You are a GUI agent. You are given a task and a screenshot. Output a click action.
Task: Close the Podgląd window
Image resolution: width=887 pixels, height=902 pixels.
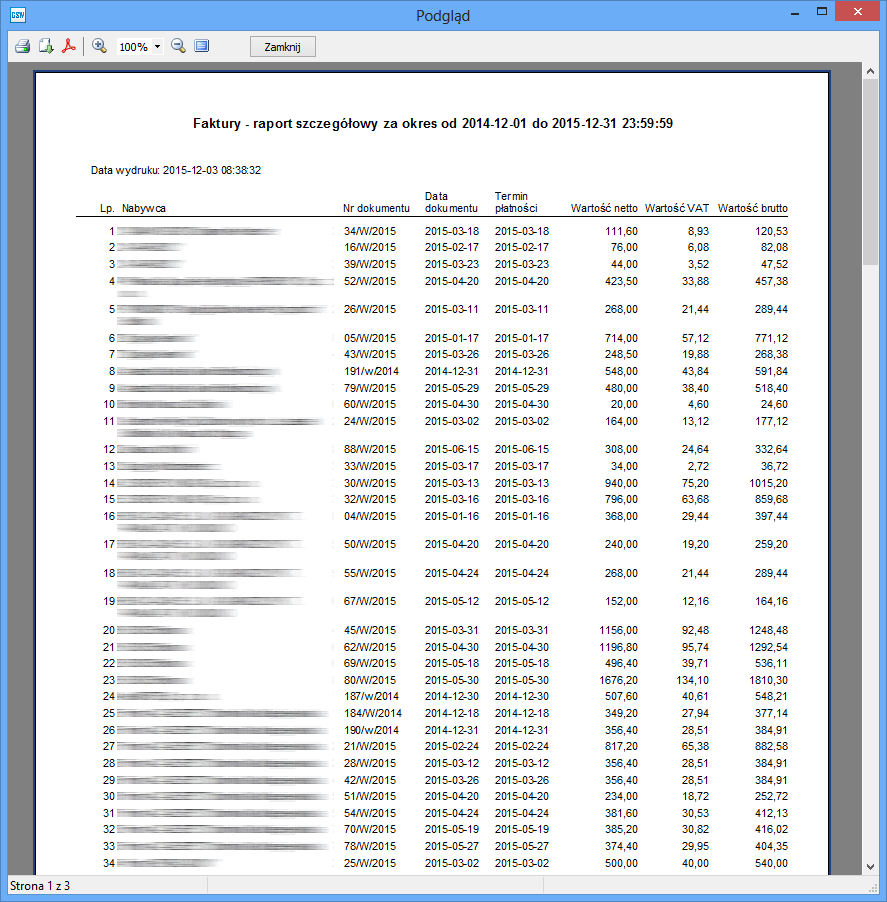tap(859, 12)
